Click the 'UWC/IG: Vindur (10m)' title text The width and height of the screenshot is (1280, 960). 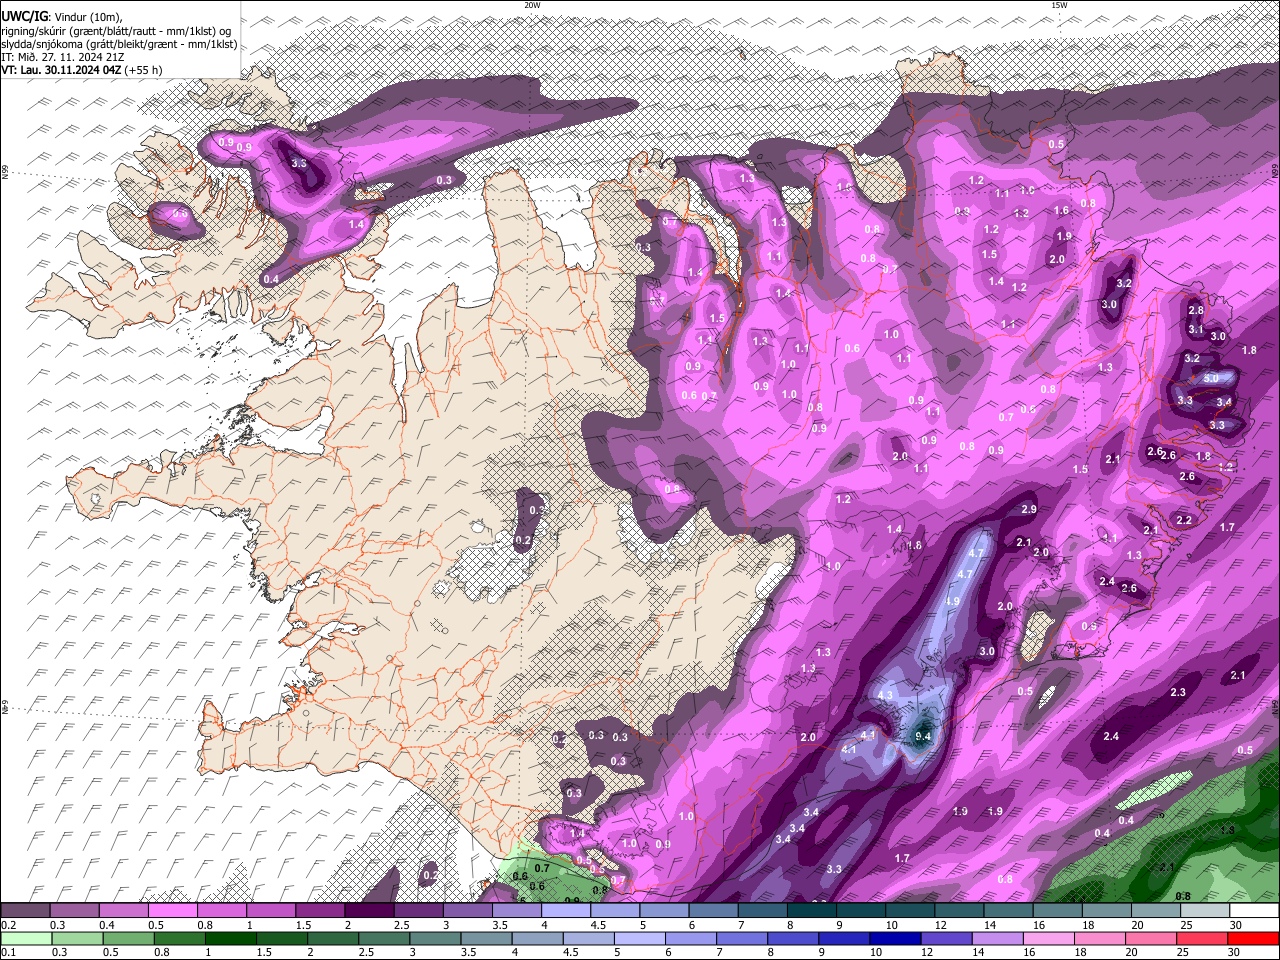[x=62, y=16]
